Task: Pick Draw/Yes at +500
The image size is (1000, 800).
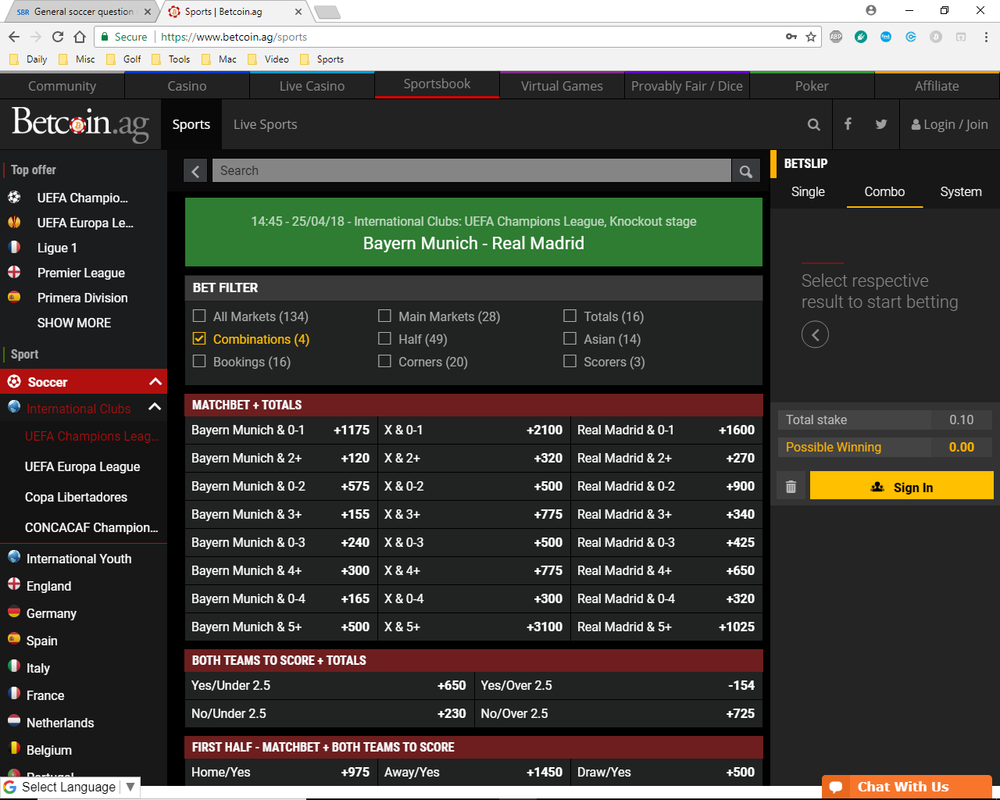Action: coord(666,772)
